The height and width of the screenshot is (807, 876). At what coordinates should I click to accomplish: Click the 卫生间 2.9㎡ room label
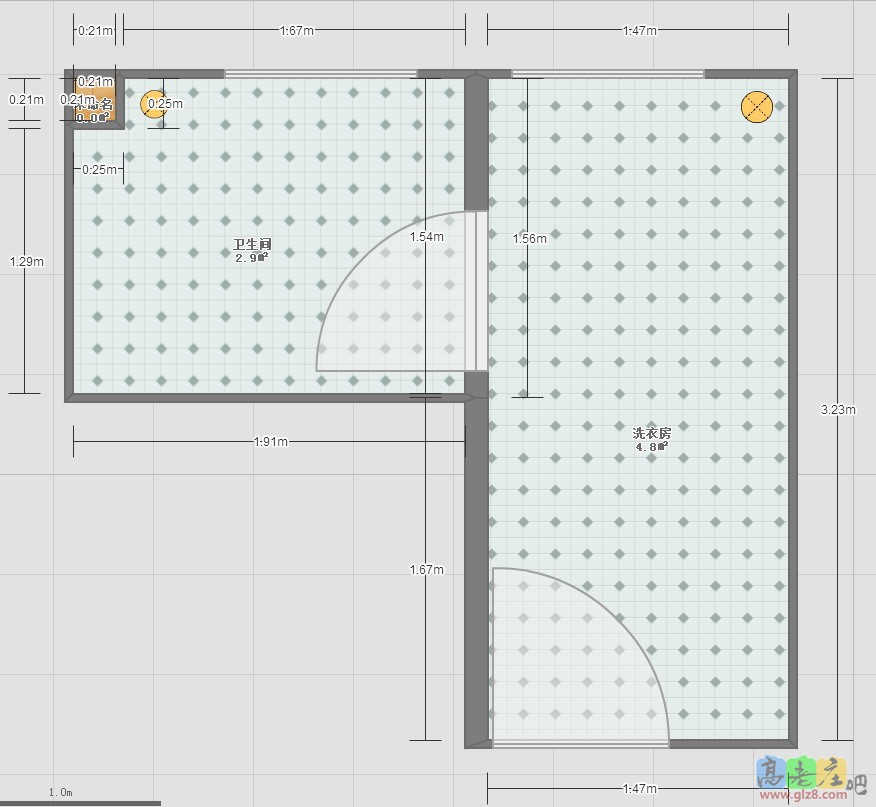(250, 250)
